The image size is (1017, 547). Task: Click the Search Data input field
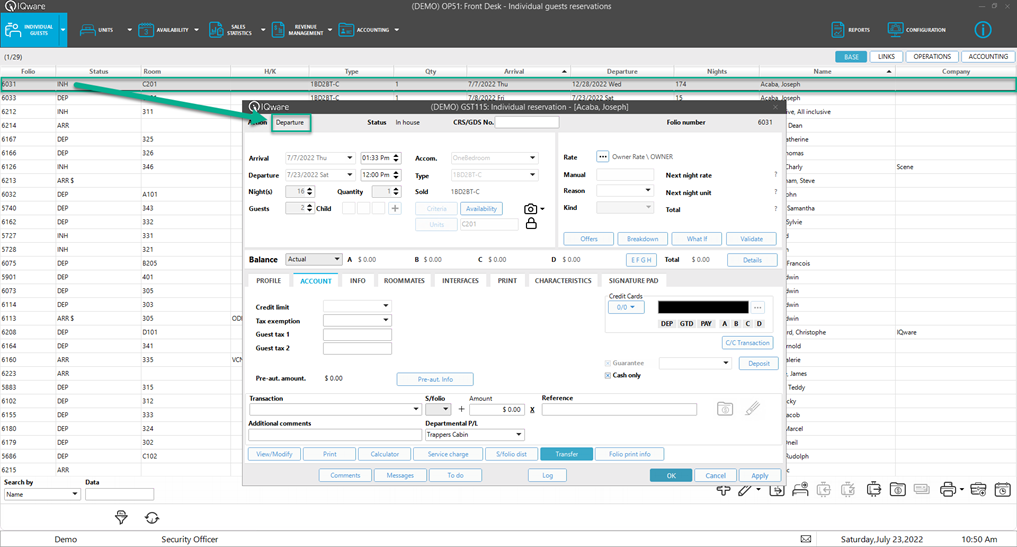tap(119, 494)
